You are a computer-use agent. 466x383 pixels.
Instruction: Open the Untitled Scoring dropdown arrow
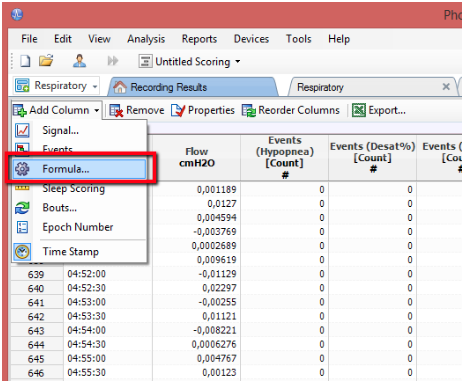pos(238,62)
